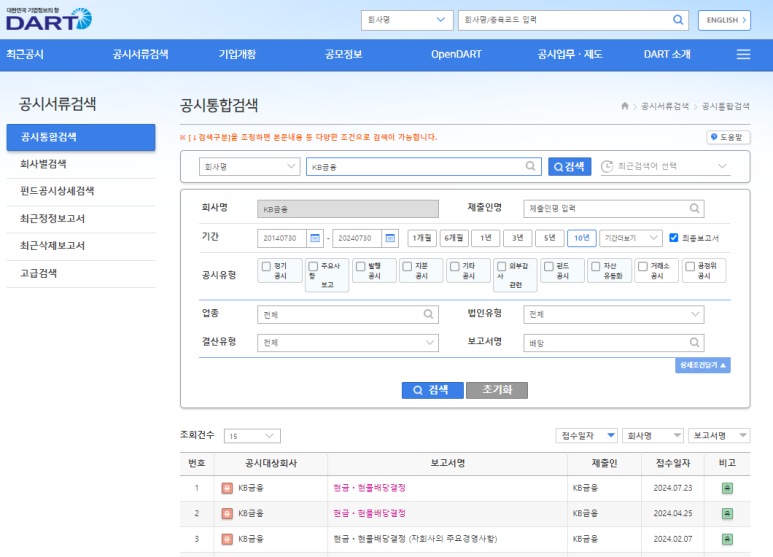Click the green 비고 icon for the 2024.04.25 row

[x=727, y=514]
